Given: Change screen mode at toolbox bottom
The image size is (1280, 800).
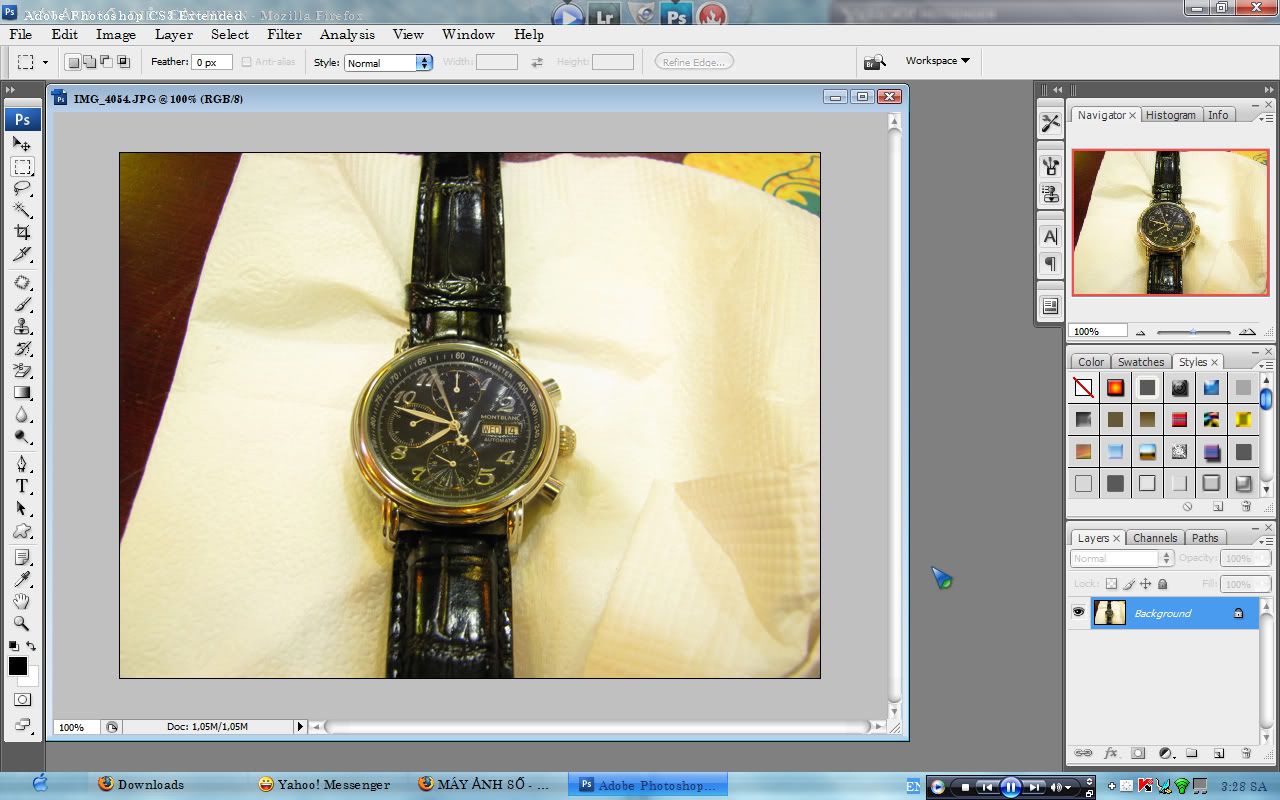Looking at the screenshot, I should 22,725.
